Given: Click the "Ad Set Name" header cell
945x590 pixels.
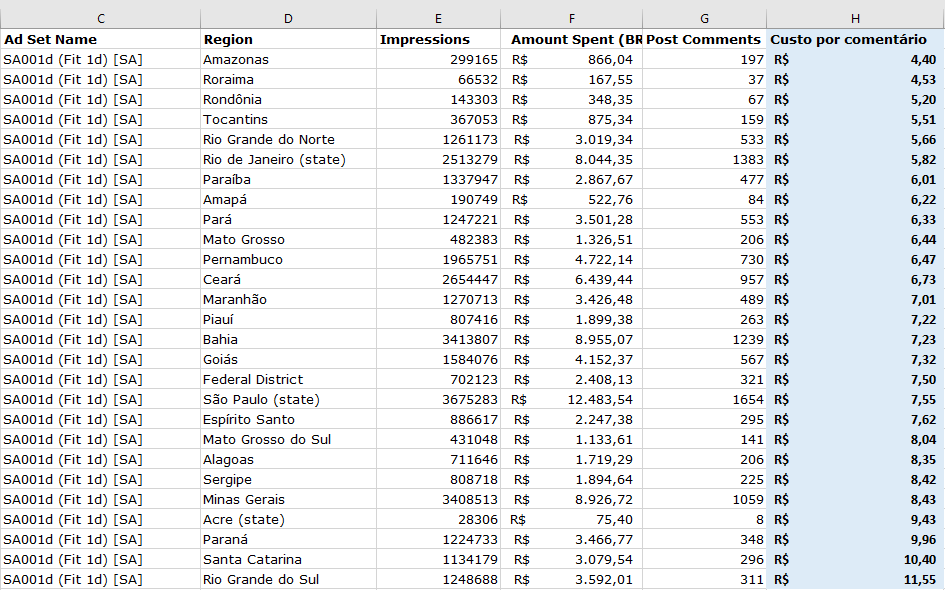Looking at the screenshot, I should 51,39.
